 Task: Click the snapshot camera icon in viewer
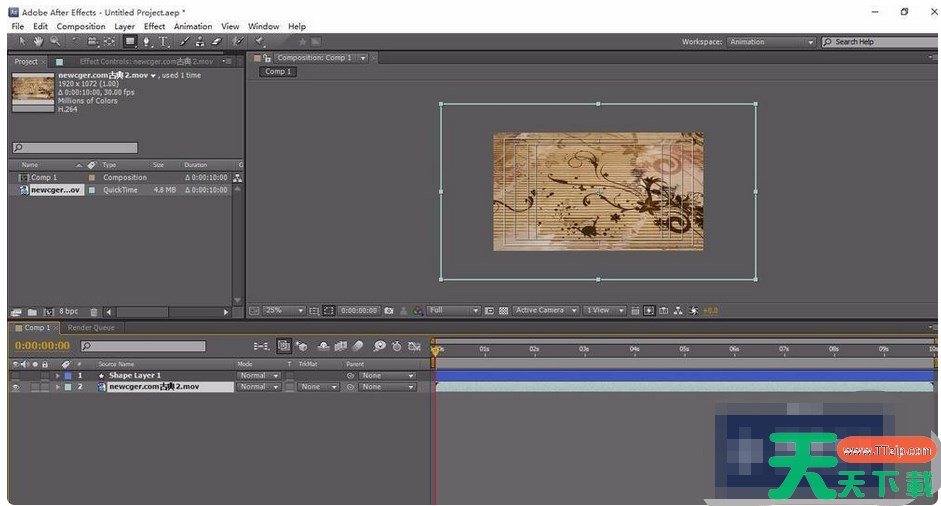[389, 311]
